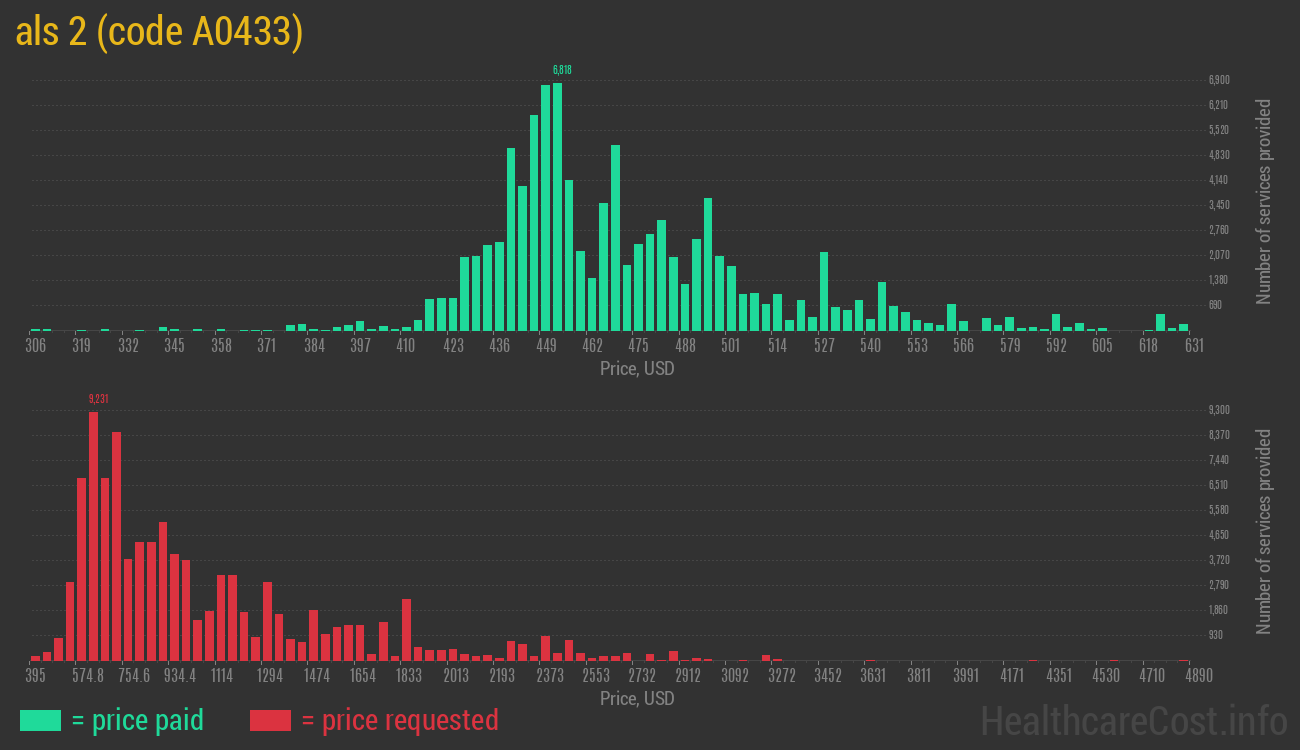The width and height of the screenshot is (1300, 750).
Task: Click the 'price requested' legend text
Action: (x=399, y=720)
